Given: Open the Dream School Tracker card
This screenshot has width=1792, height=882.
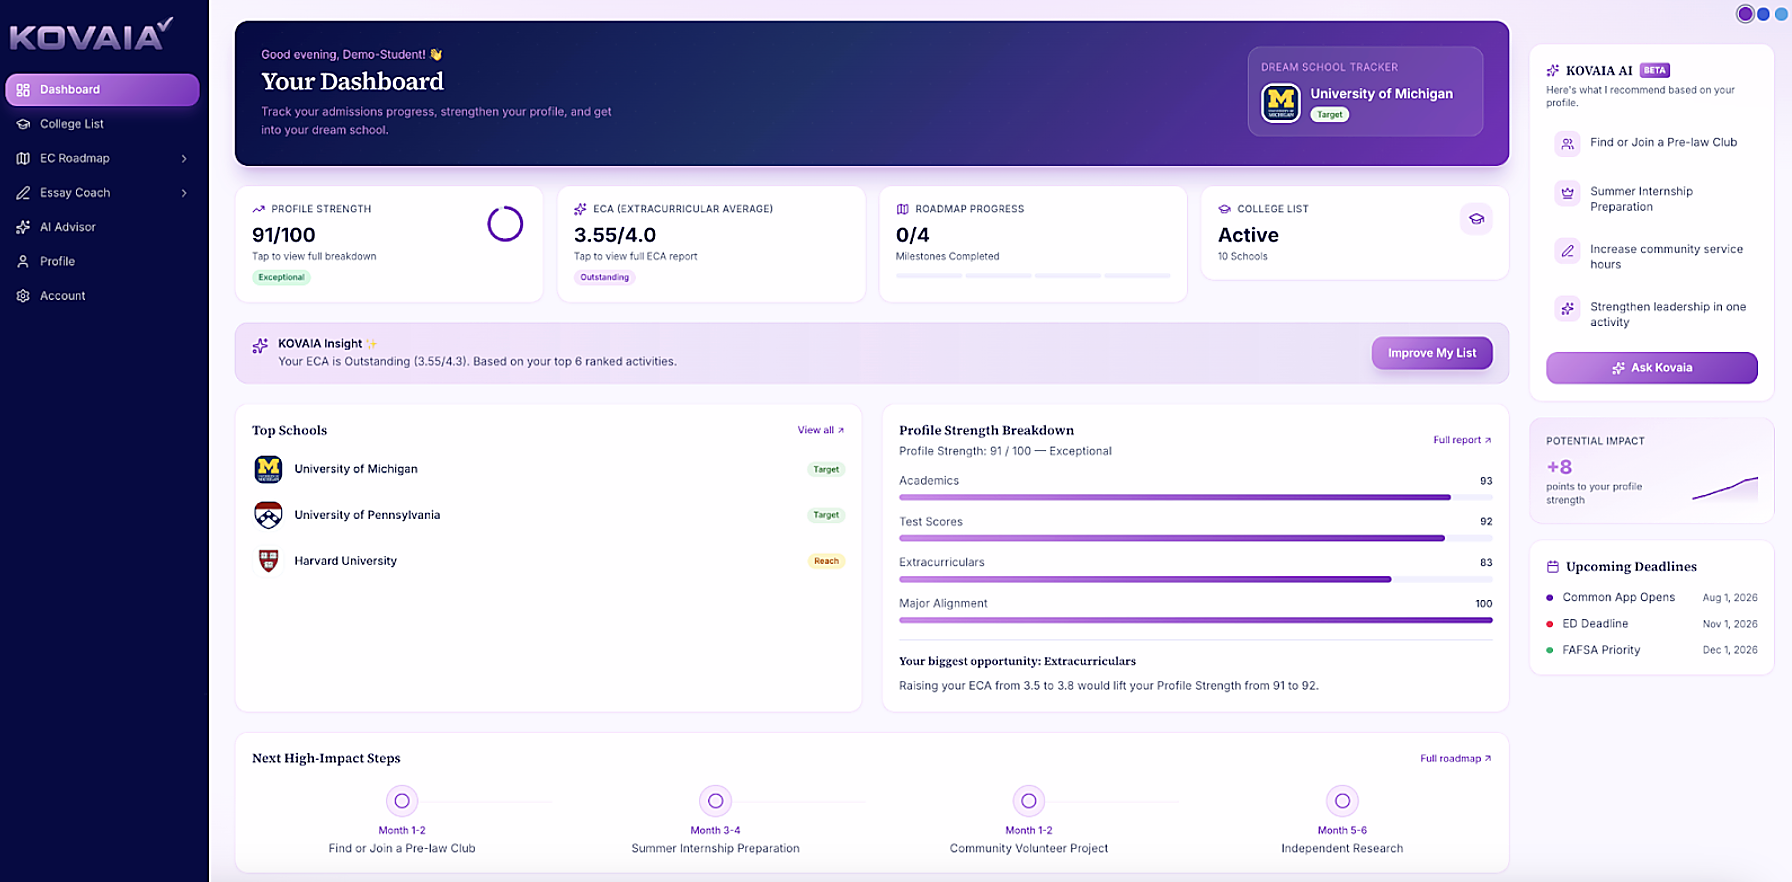Looking at the screenshot, I should click(x=1366, y=92).
